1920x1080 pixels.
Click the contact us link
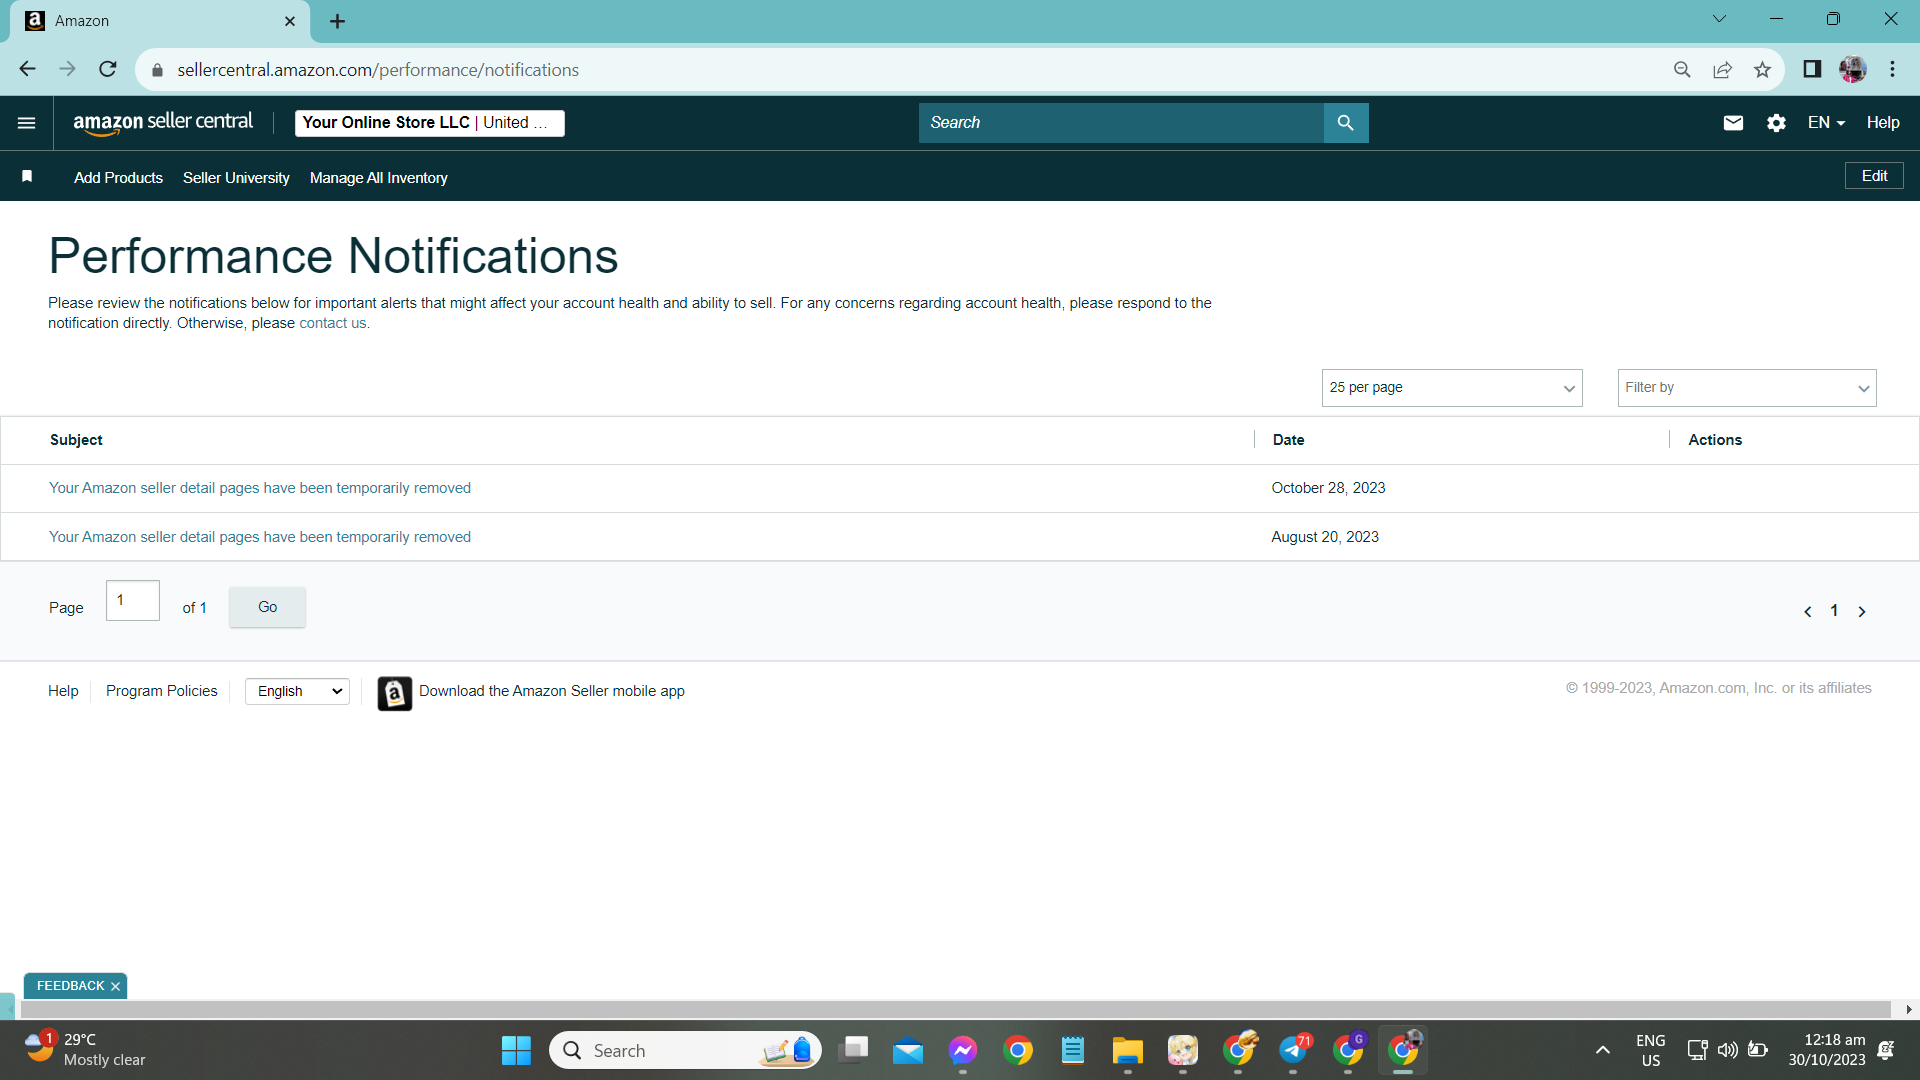coord(333,323)
